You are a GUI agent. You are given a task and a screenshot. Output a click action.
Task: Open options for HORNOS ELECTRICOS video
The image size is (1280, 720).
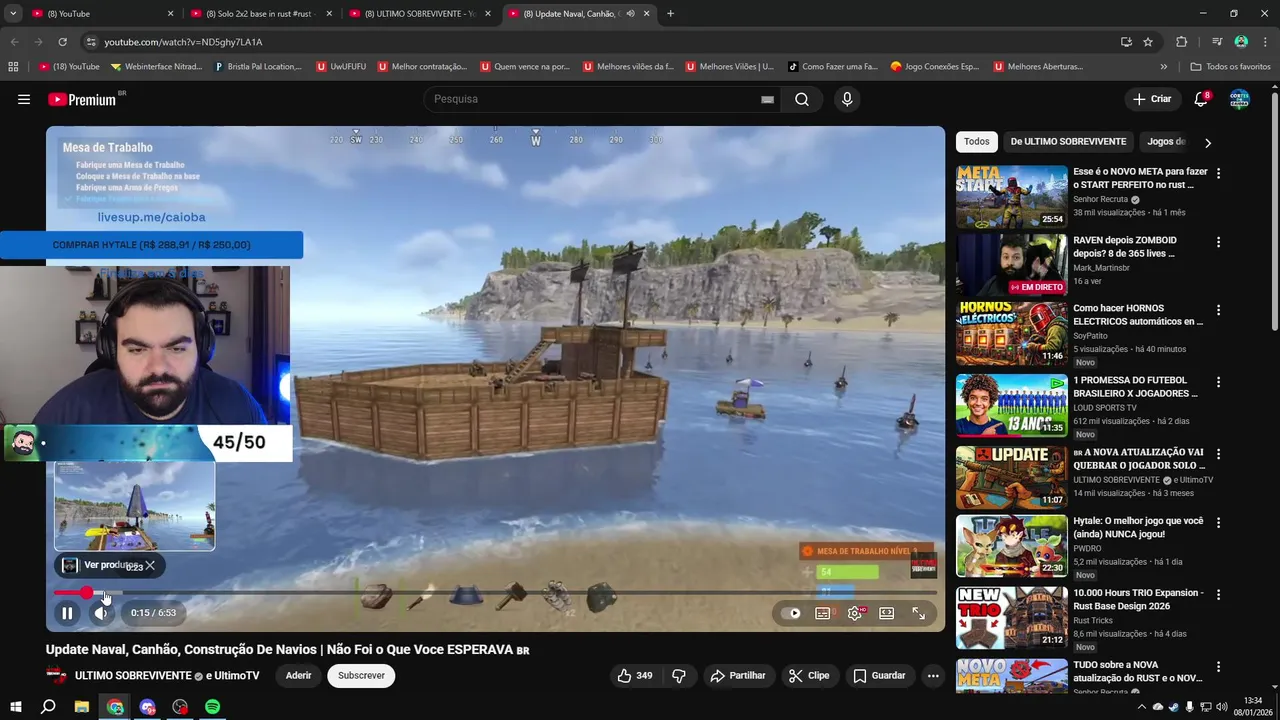tap(1218, 311)
